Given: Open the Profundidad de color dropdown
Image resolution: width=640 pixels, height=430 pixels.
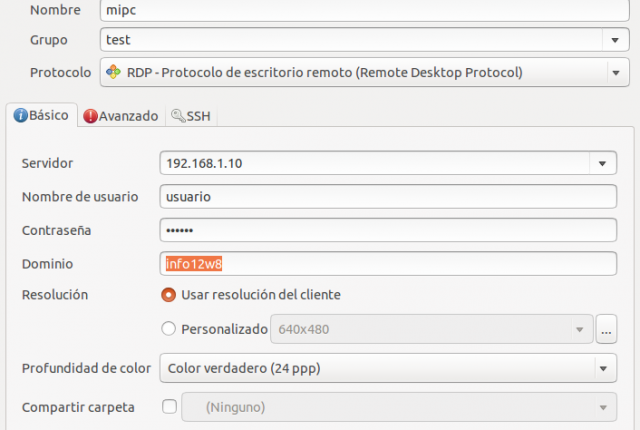Looking at the screenshot, I should point(603,368).
